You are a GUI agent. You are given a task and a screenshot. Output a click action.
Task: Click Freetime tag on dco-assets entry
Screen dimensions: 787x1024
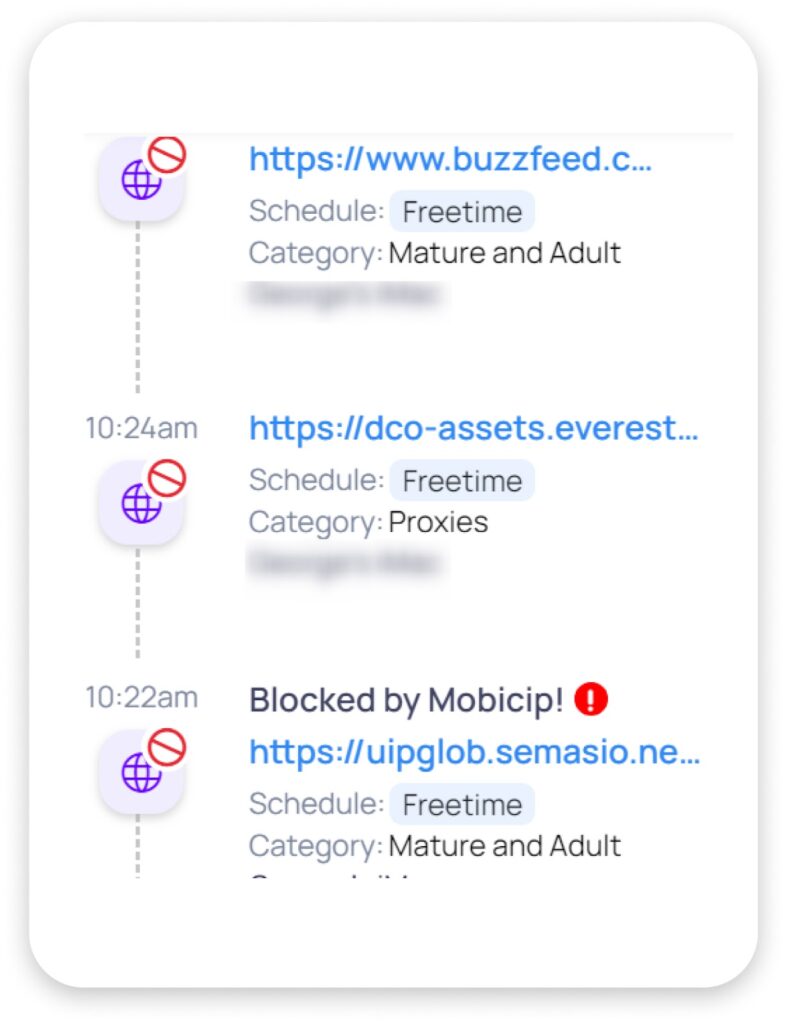pos(462,481)
